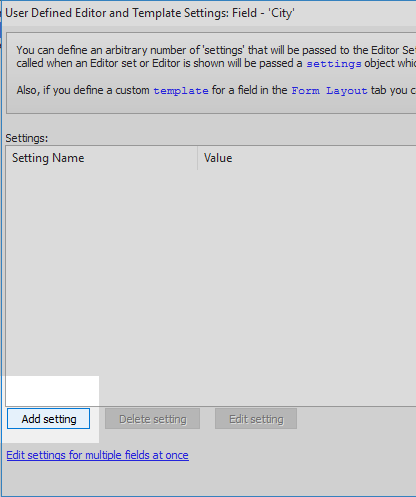Click the word 'City' in the window title
The width and height of the screenshot is (416, 497).
point(282,13)
